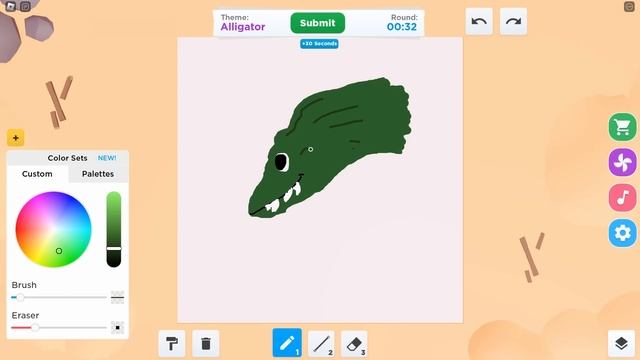Switch to the Custom color tab
The height and width of the screenshot is (360, 640).
point(37,174)
